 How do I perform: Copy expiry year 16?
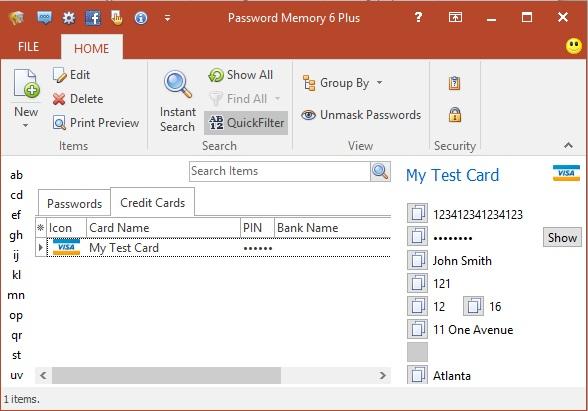click(474, 306)
